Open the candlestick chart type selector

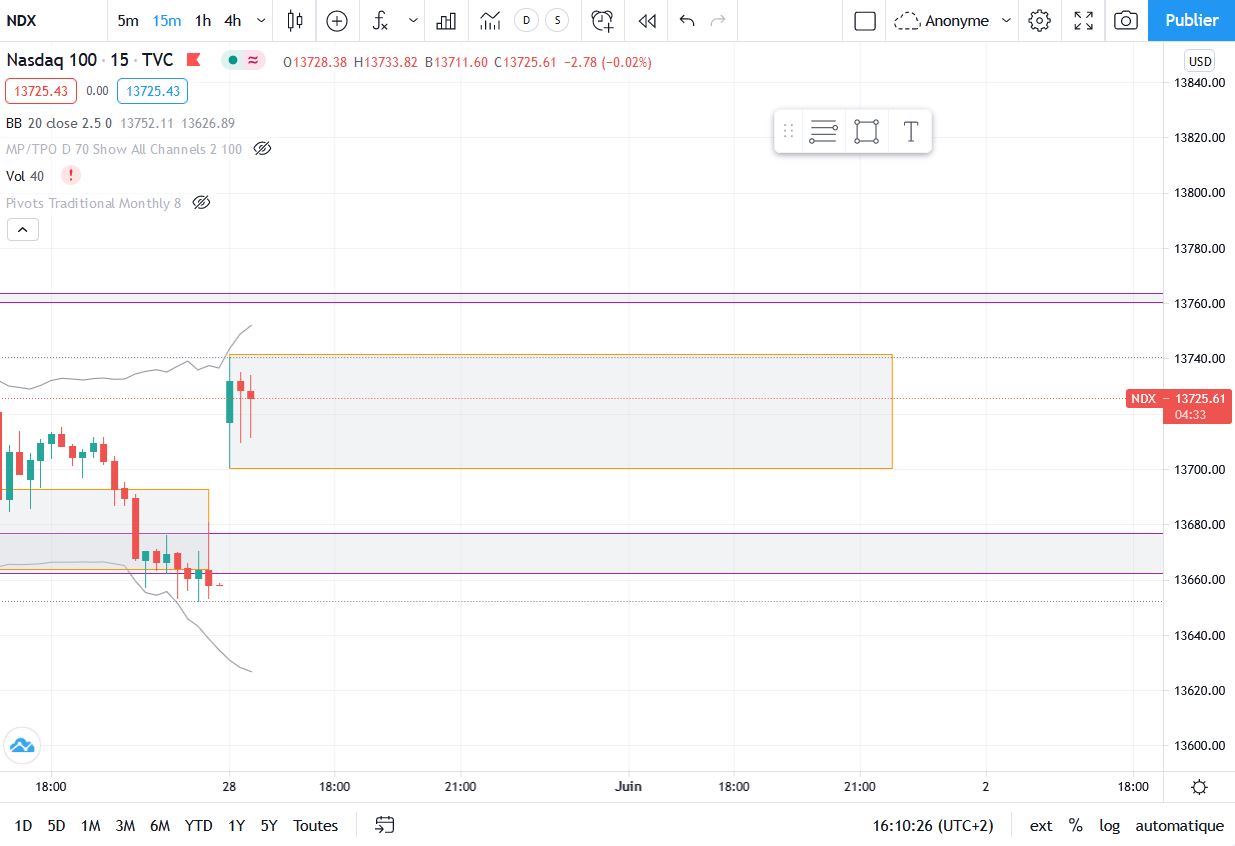(295, 20)
